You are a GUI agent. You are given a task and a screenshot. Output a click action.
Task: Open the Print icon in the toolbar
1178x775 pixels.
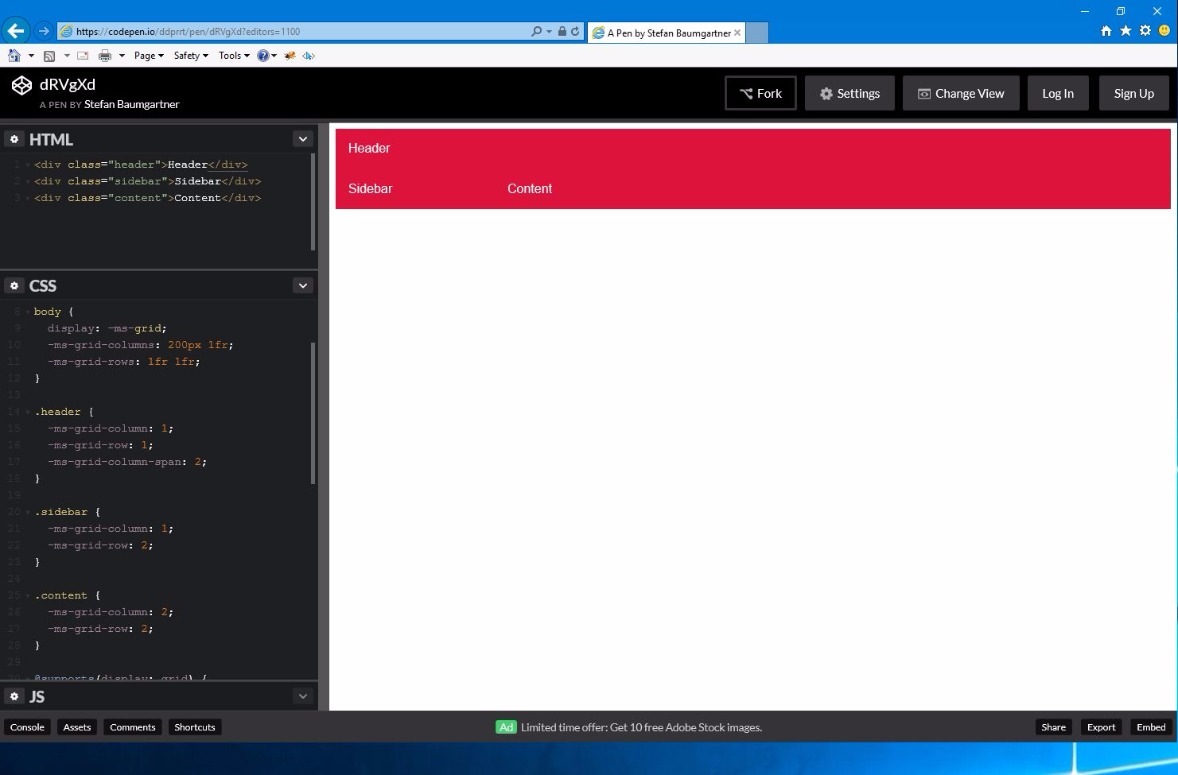pyautogui.click(x=105, y=55)
